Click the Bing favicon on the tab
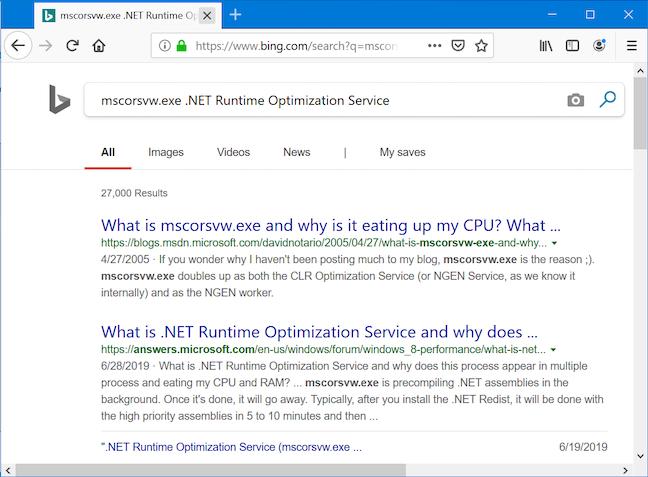 [x=49, y=16]
